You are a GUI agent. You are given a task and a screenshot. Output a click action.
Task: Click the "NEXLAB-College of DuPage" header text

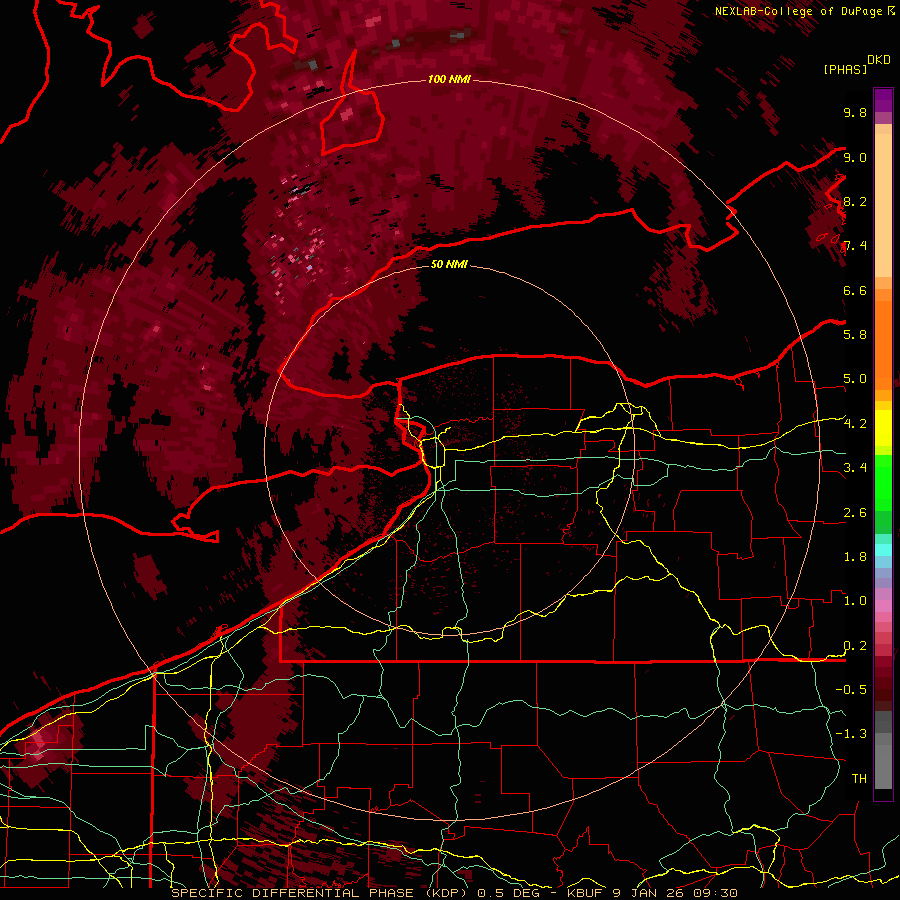coord(800,11)
